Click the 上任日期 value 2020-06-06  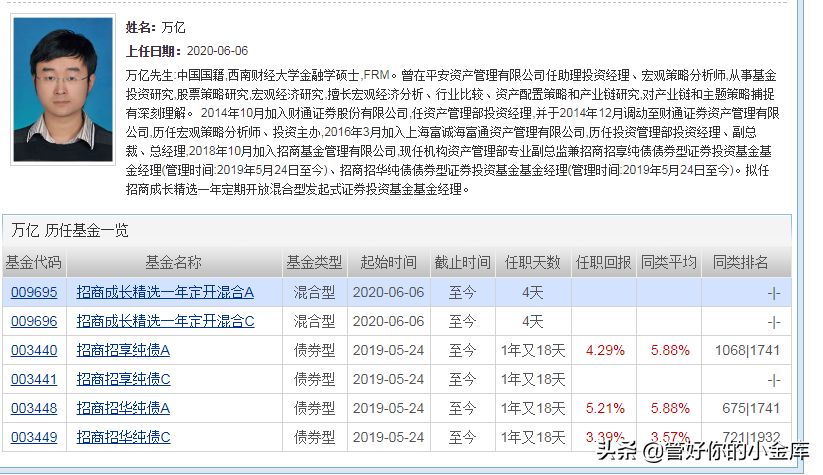(217, 51)
